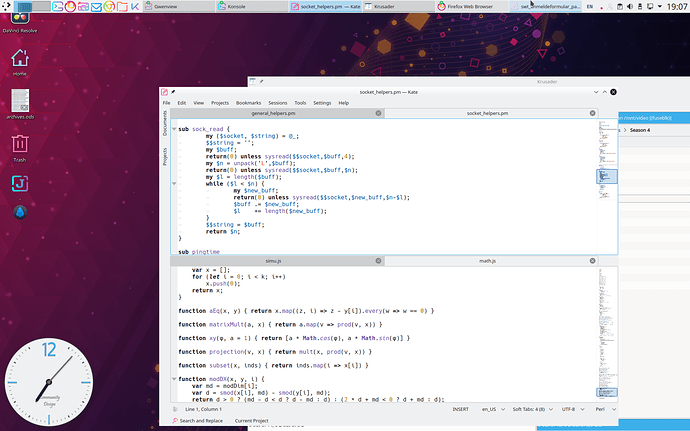Viewport: 690px width, 431px height.
Task: Open the Projects menu in Kate
Action: [x=220, y=103]
